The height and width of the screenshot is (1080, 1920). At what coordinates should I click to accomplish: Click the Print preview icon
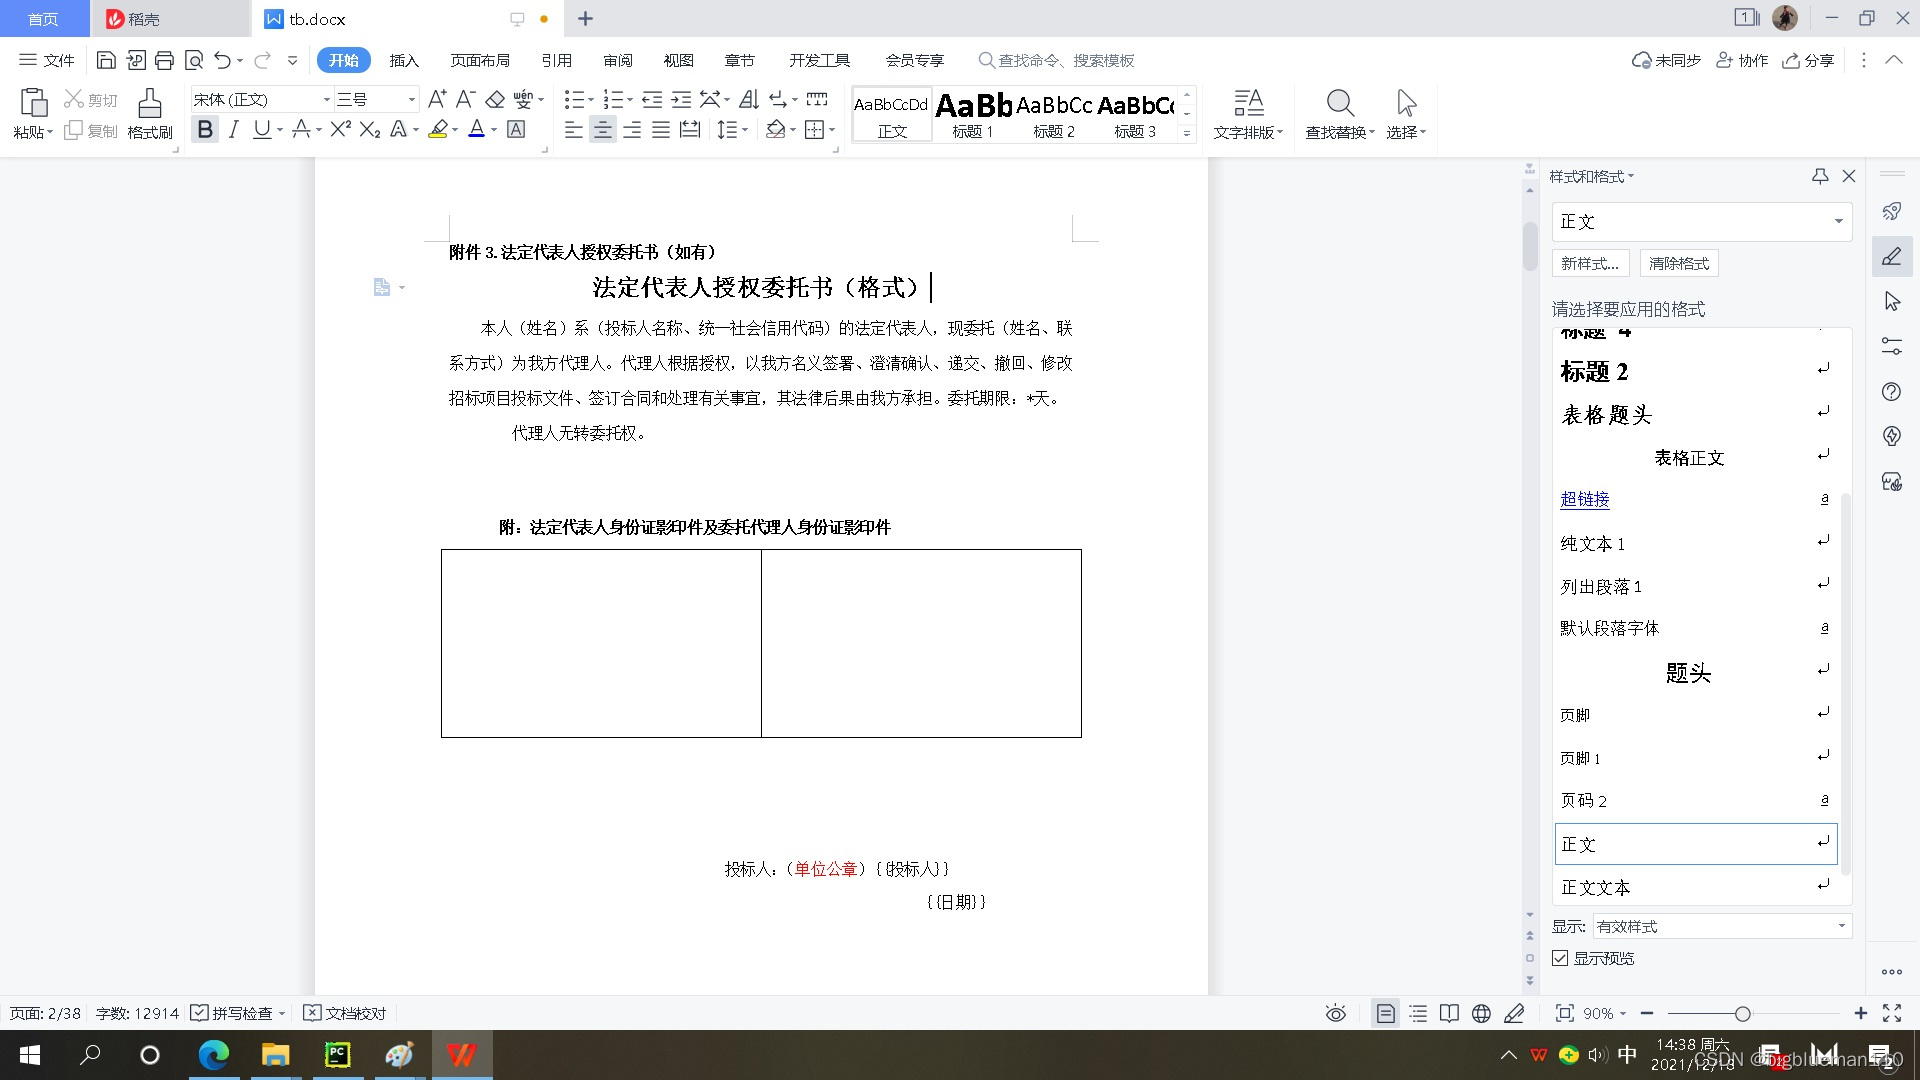[x=194, y=60]
